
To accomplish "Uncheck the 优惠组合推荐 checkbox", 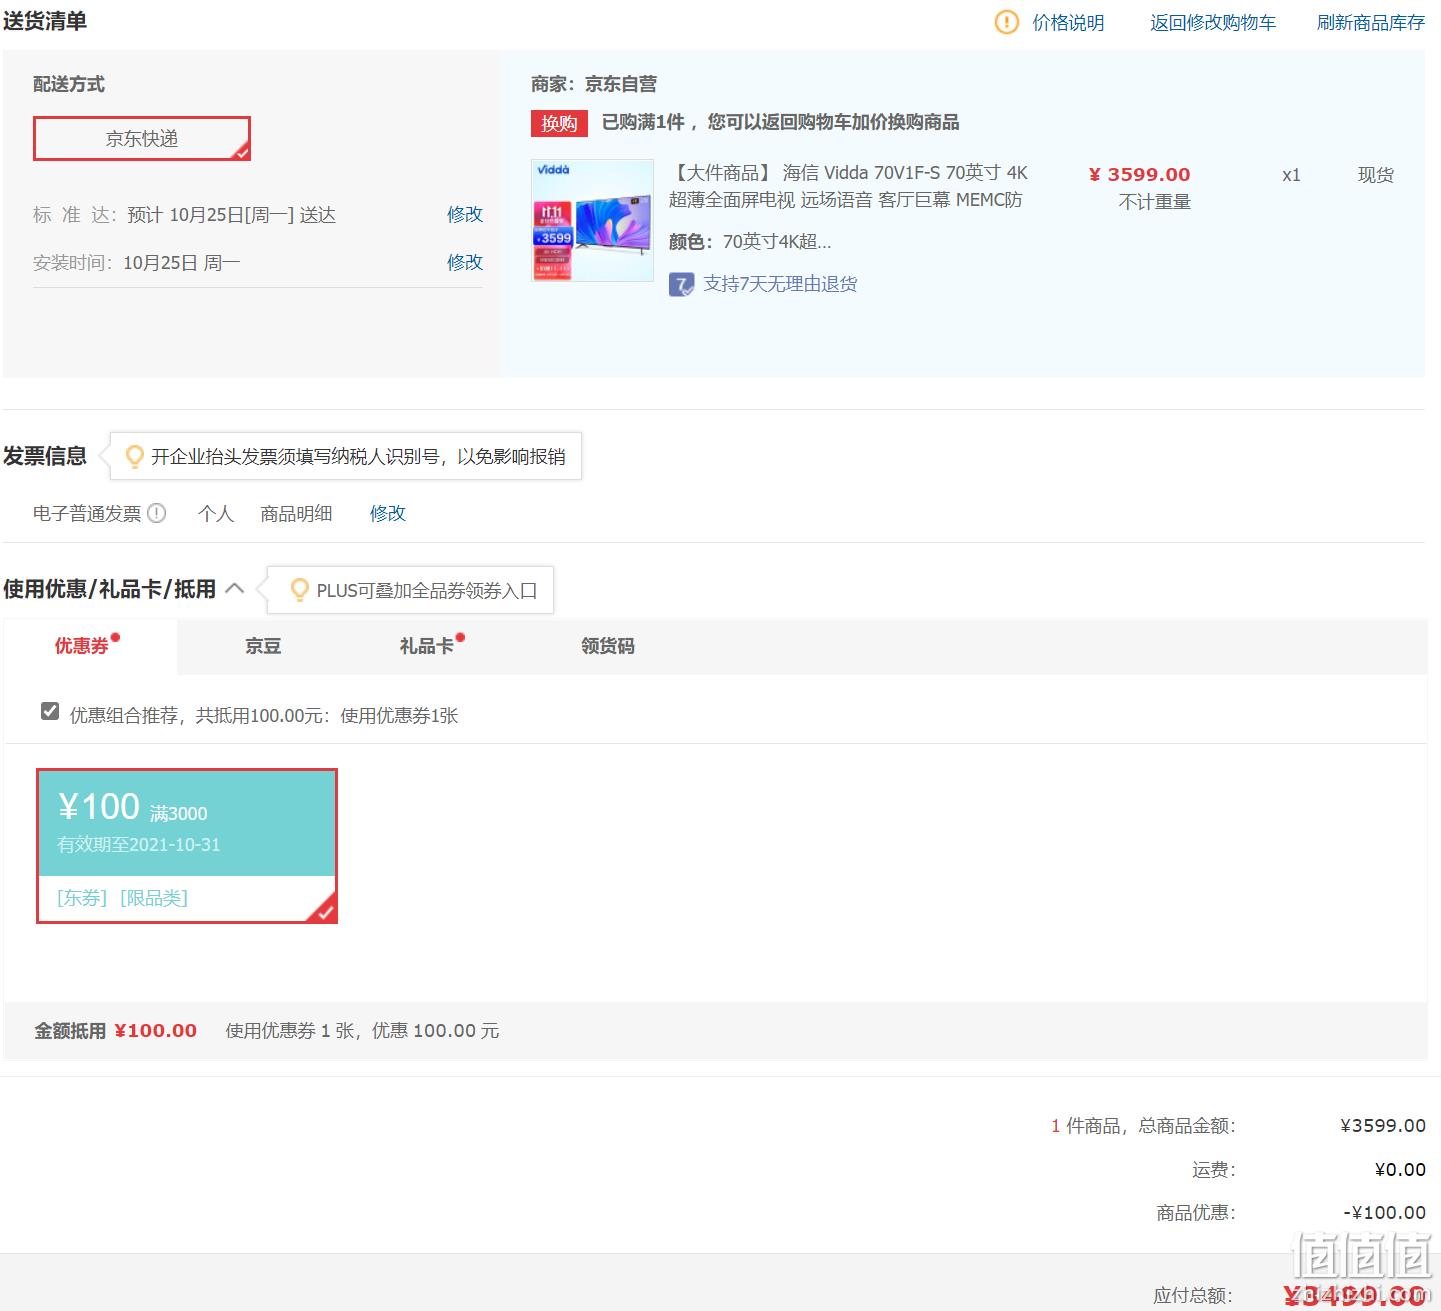I will click(50, 711).
